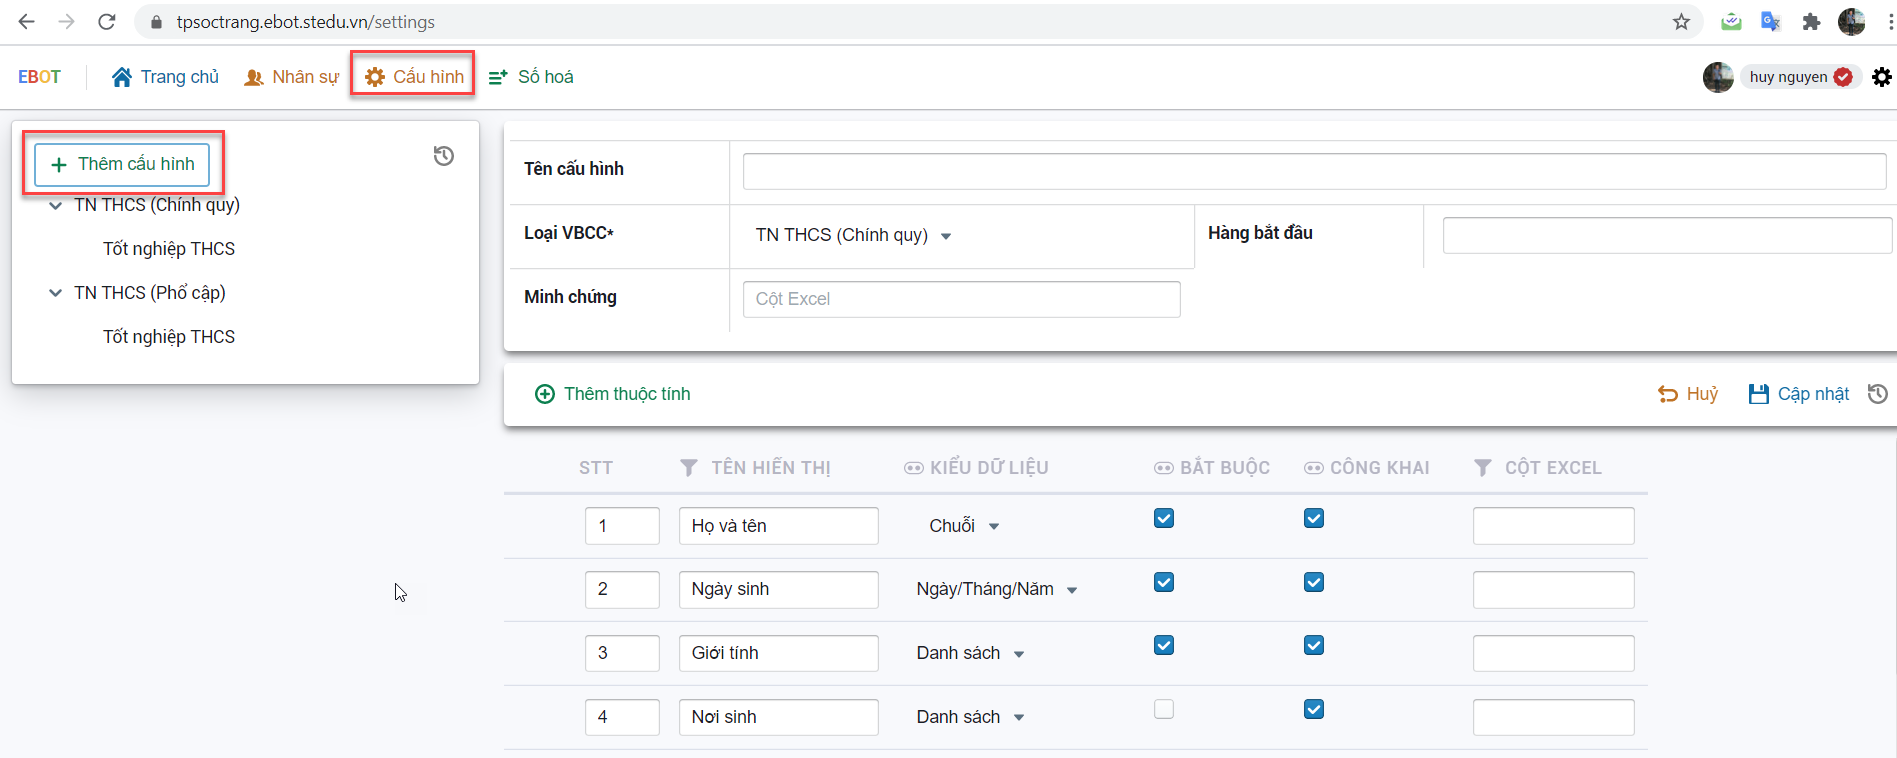This screenshot has height=758, width=1897.
Task: Reload the page in the browser
Action: click(107, 22)
